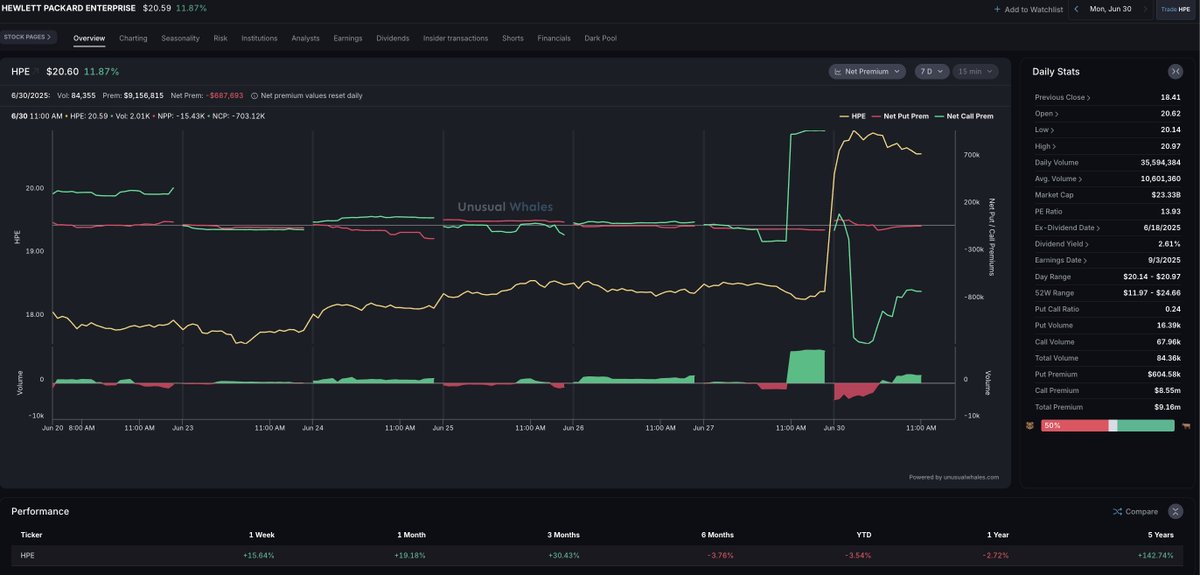This screenshot has height=575, width=1200.
Task: Click the Jun 30 label on chart axis
Action: pos(834,428)
